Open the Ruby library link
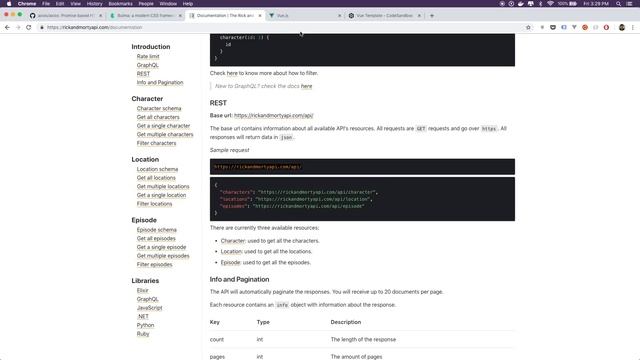Viewport: 640px width, 360px height. tap(143, 334)
